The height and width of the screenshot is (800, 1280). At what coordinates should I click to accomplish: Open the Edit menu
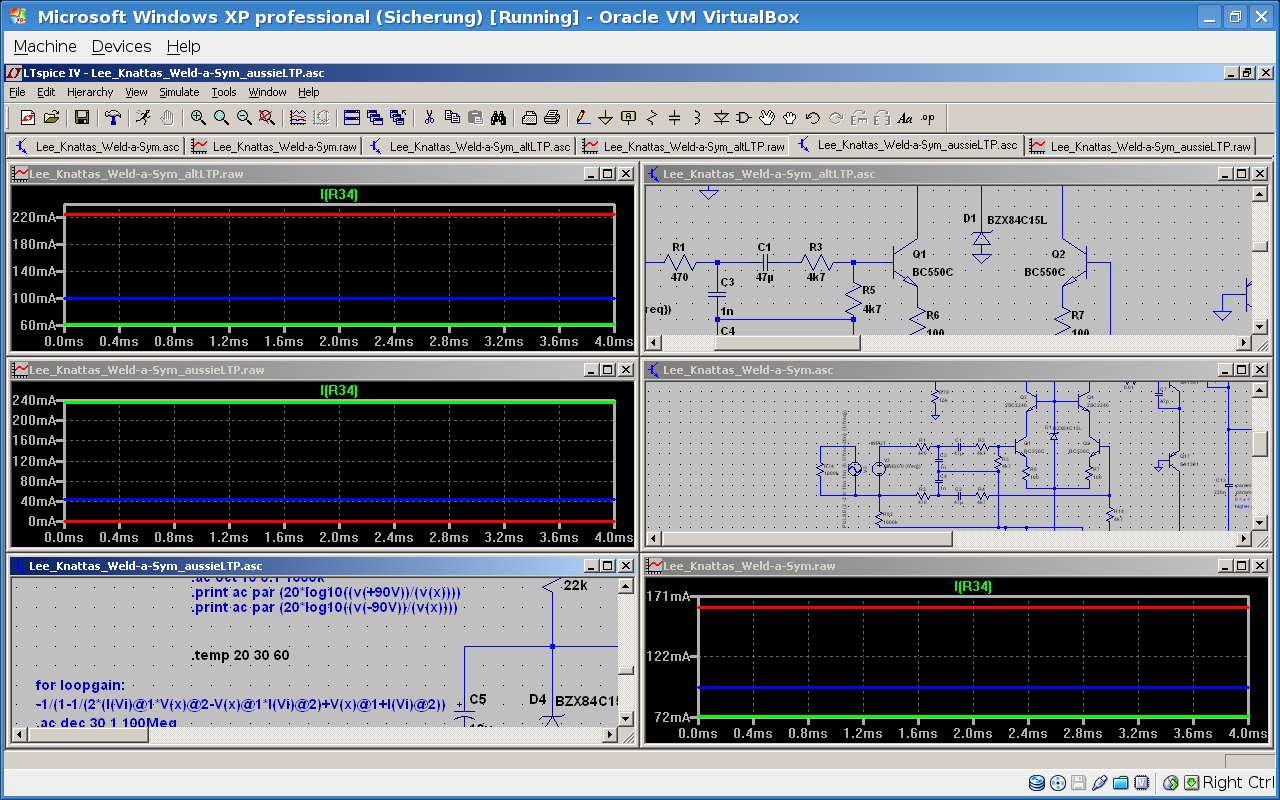(x=46, y=92)
